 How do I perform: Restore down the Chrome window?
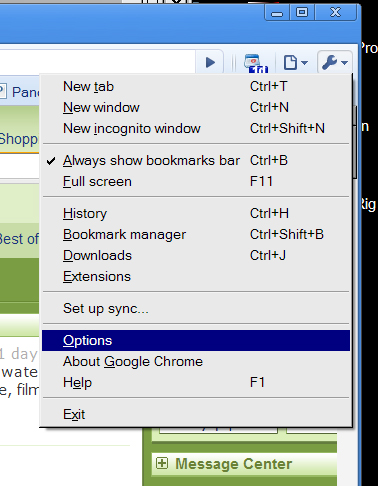pyautogui.click(x=302, y=13)
